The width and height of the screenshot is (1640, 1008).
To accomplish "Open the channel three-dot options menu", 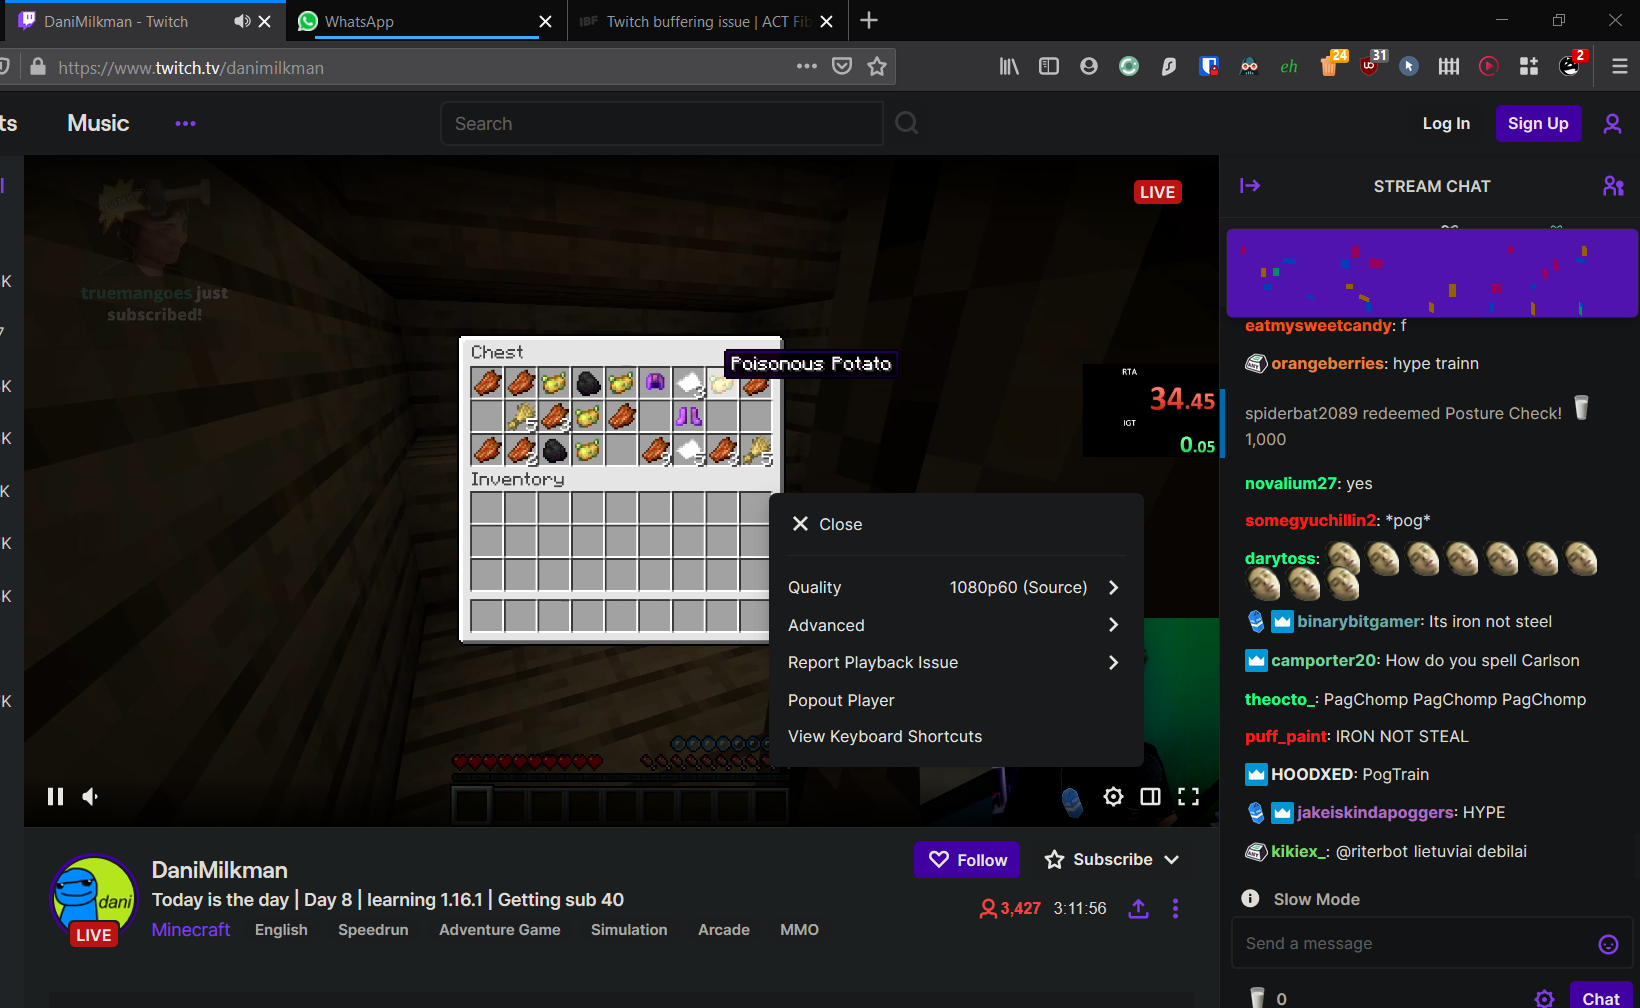I will click(1175, 908).
